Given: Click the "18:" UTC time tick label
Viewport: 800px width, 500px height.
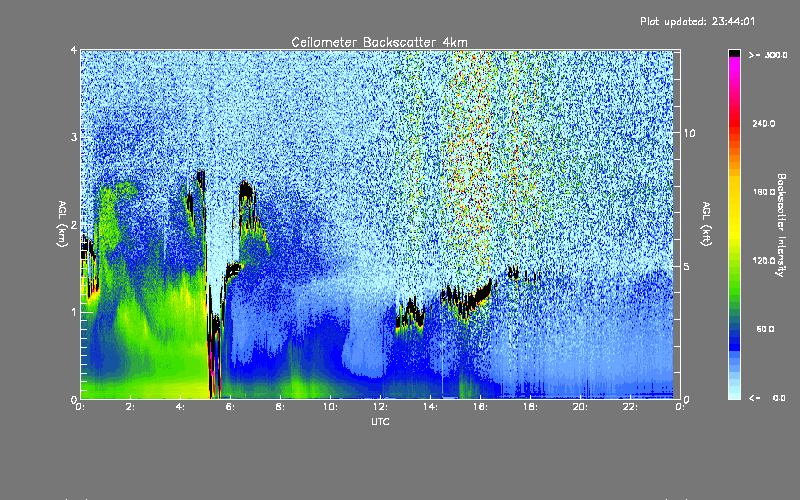Looking at the screenshot, I should tap(530, 407).
